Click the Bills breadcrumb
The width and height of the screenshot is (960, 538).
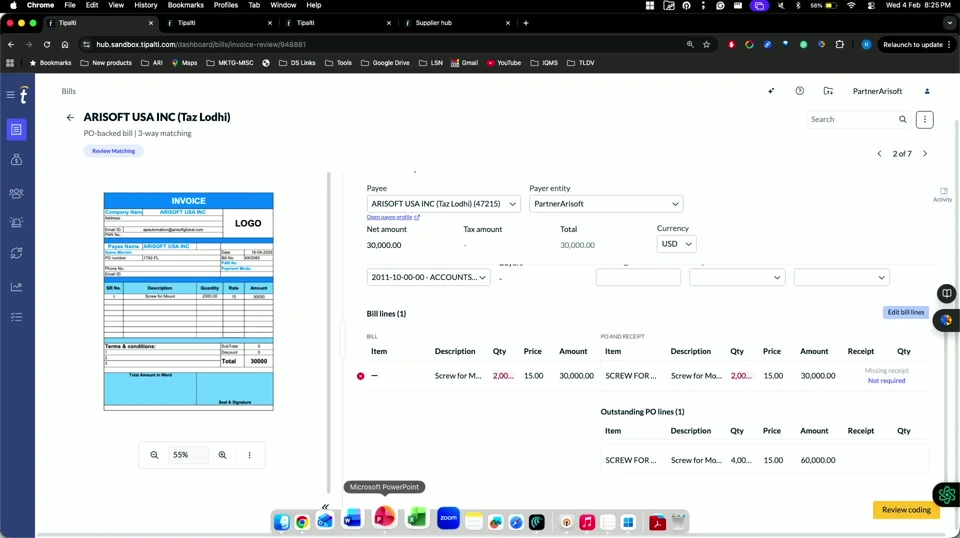click(x=69, y=91)
